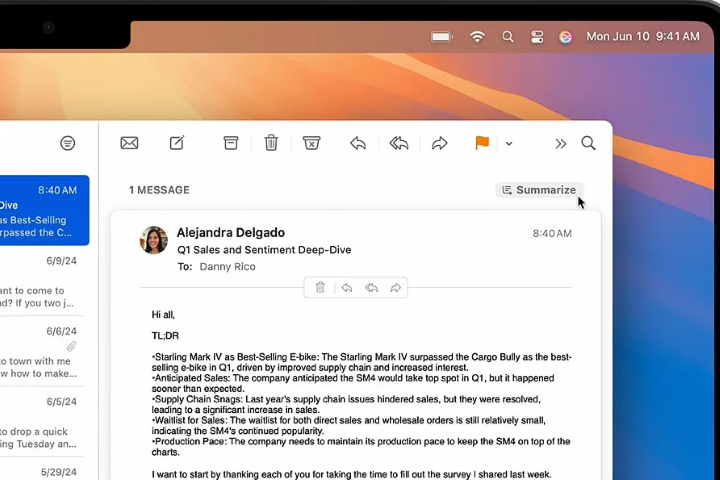Viewport: 720px width, 480px height.
Task: Click sender name Alejandra Delgado
Action: (231, 232)
